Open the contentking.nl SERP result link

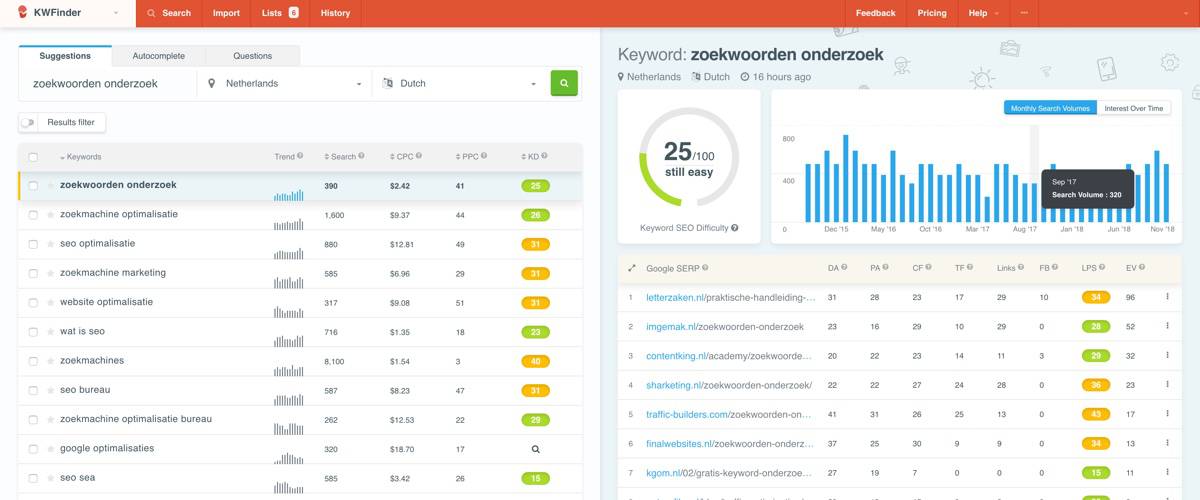[x=731, y=356]
